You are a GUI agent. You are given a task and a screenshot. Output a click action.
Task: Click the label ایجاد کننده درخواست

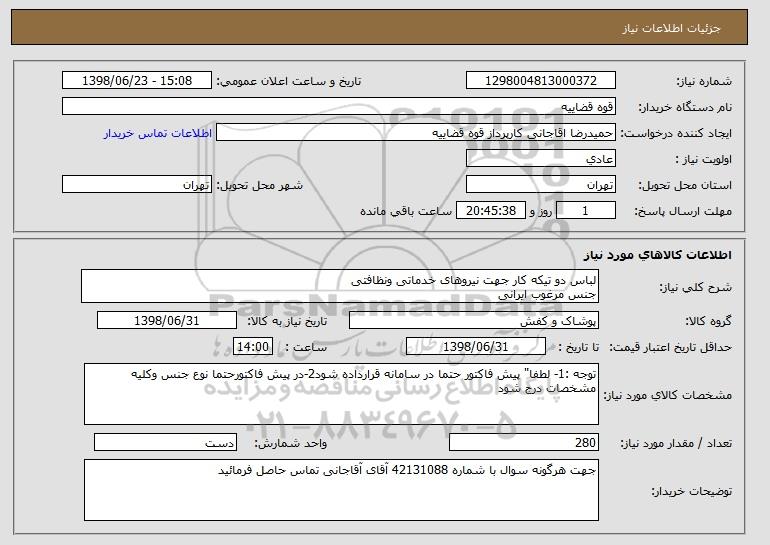coord(676,134)
